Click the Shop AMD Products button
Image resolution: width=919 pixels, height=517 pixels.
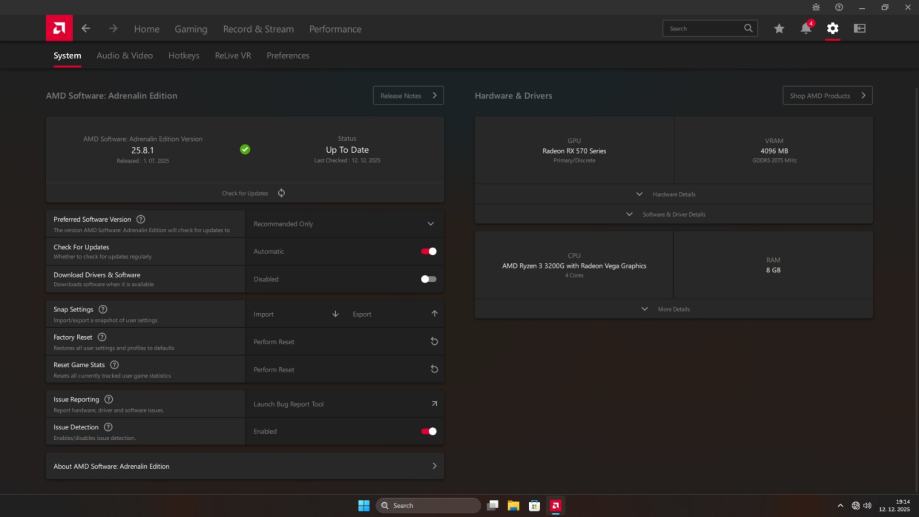click(827, 96)
